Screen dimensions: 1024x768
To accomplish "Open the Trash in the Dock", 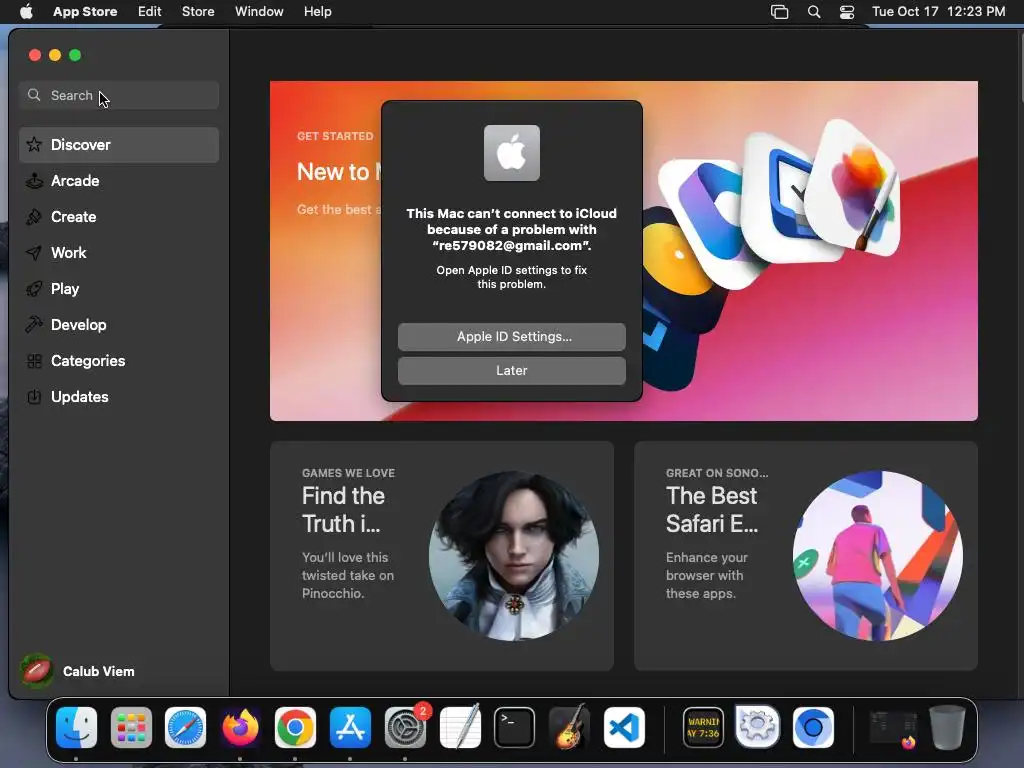I will click(947, 727).
